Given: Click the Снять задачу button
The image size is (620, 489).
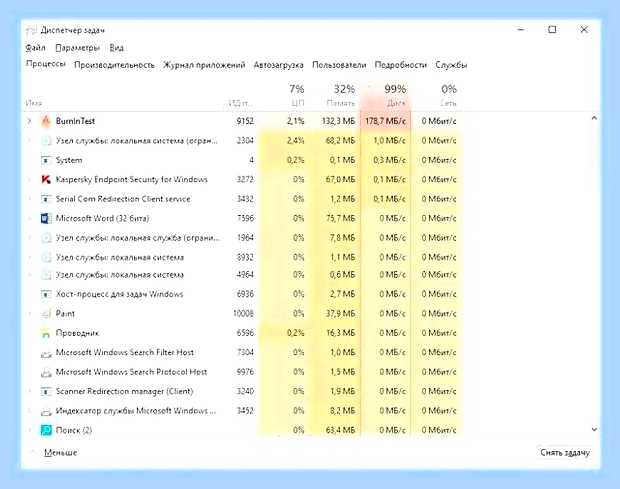Looking at the screenshot, I should click(565, 453).
